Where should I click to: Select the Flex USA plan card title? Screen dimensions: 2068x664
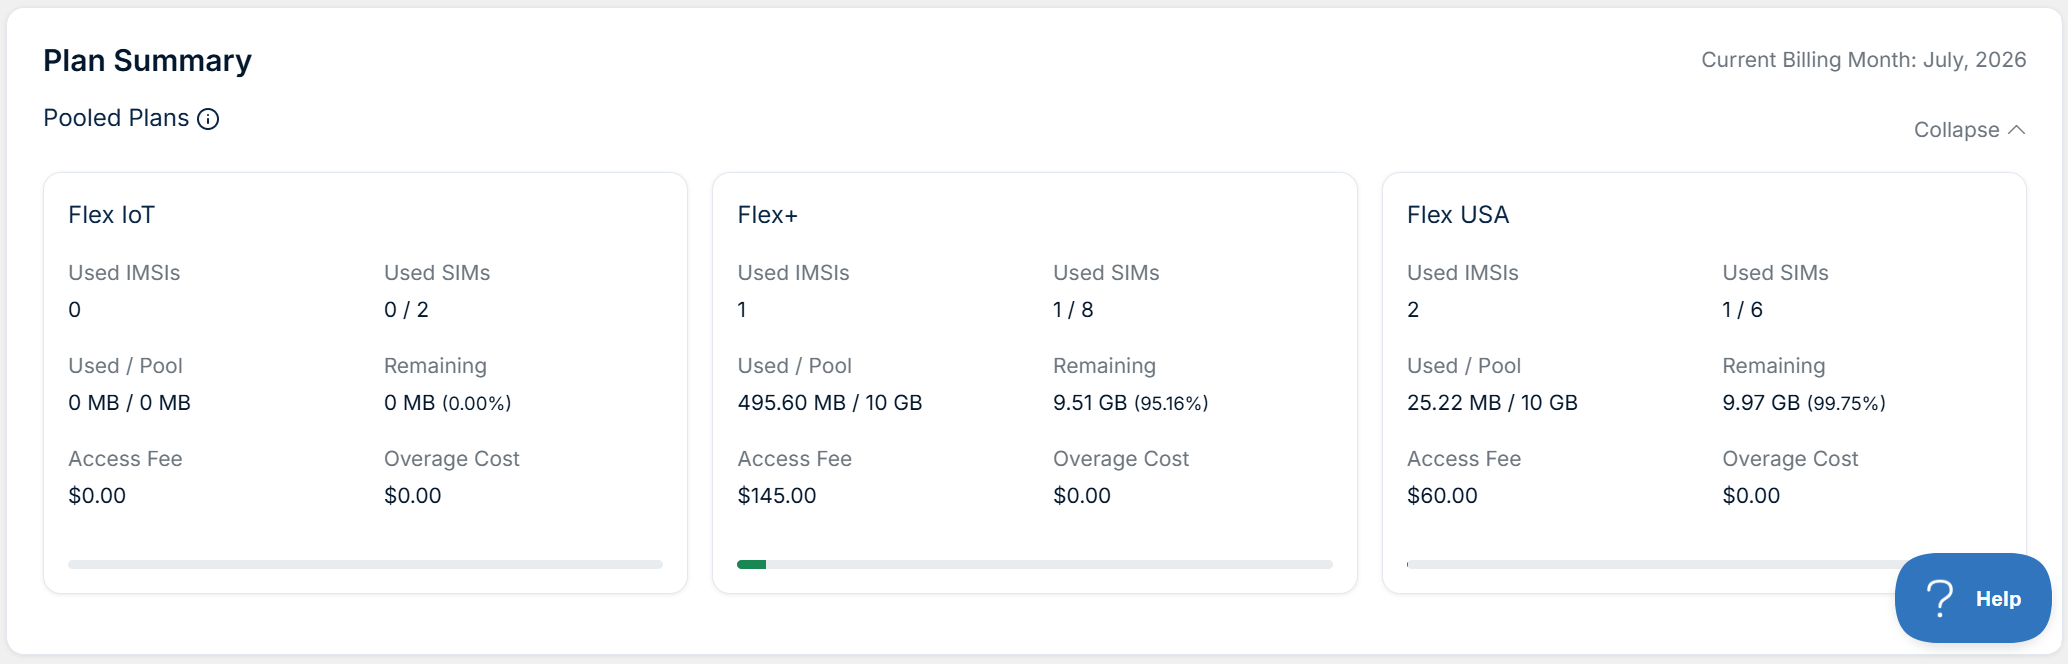[x=1457, y=215]
